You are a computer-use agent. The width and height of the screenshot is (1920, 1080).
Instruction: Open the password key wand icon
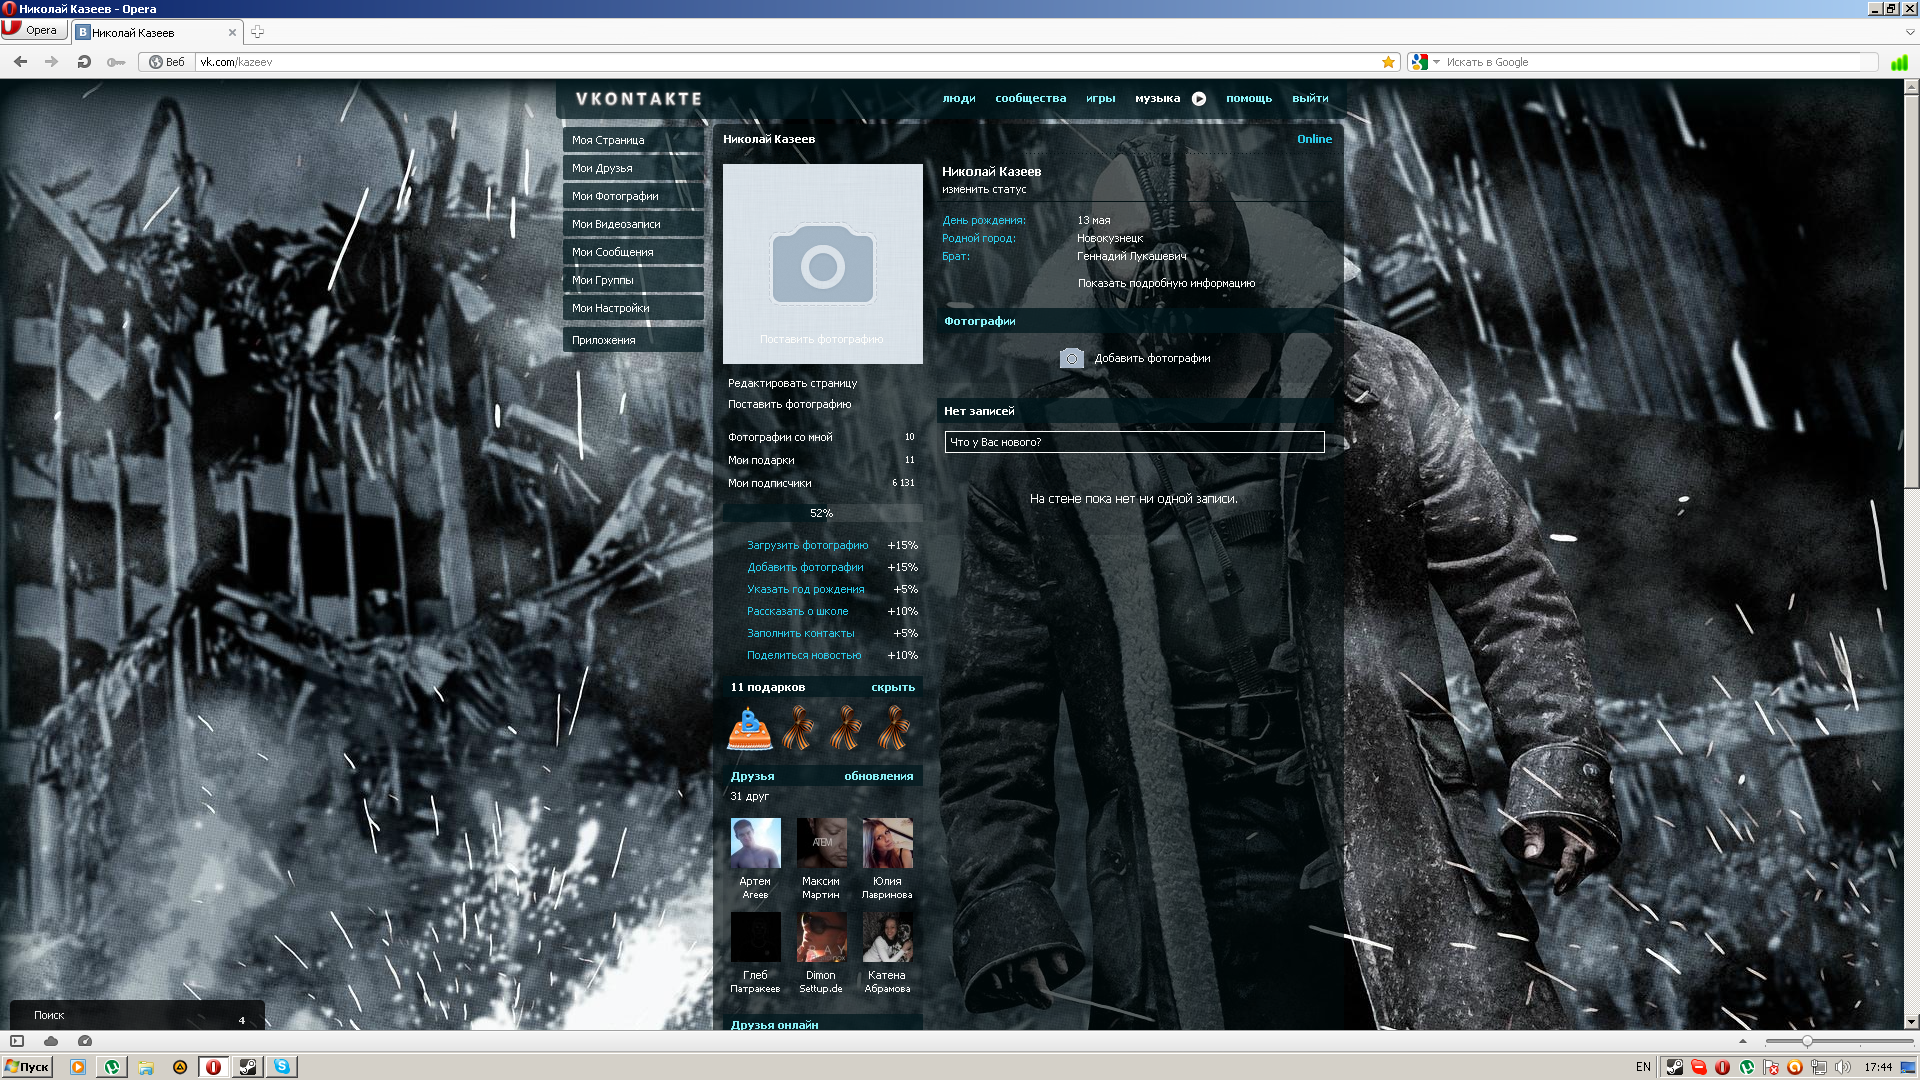tap(116, 62)
